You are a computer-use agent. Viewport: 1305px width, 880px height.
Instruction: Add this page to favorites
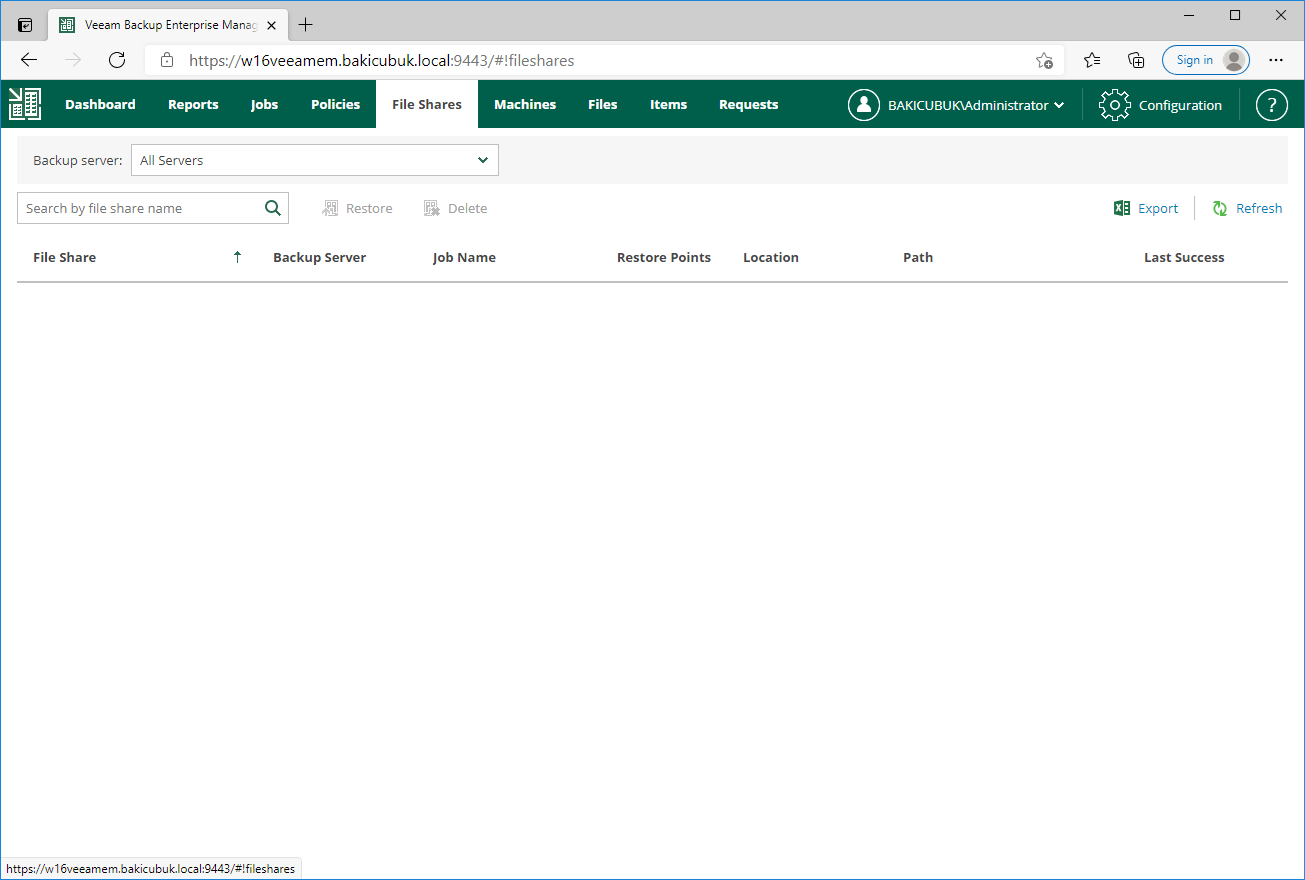point(1044,60)
